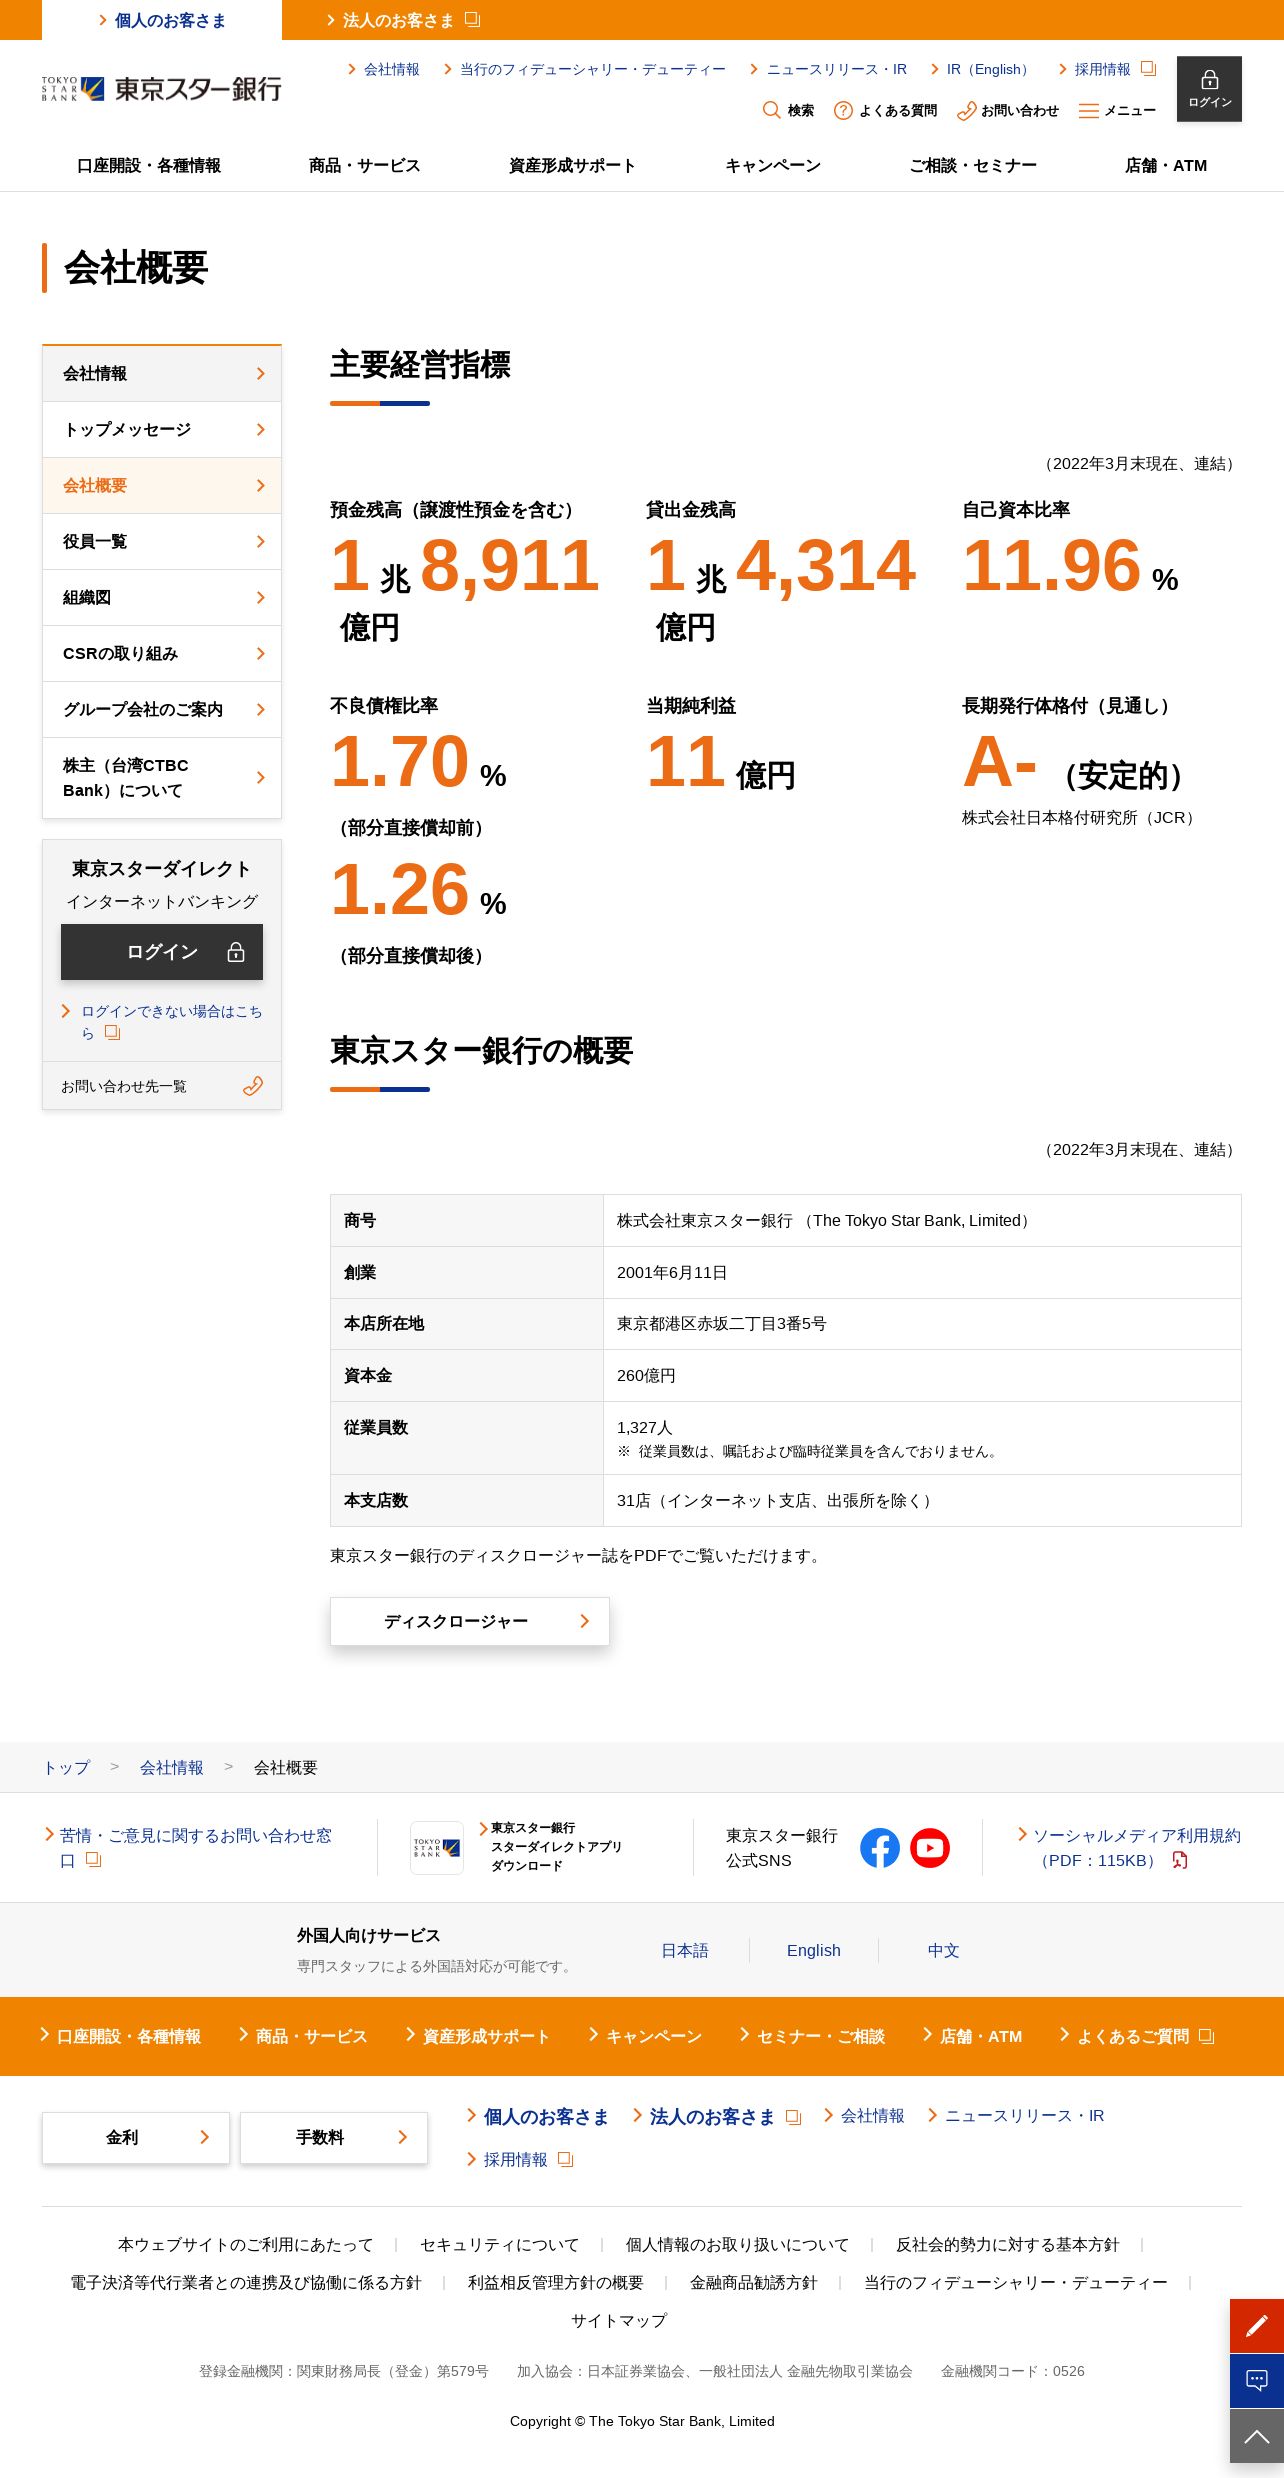Switch language to English

[814, 1951]
